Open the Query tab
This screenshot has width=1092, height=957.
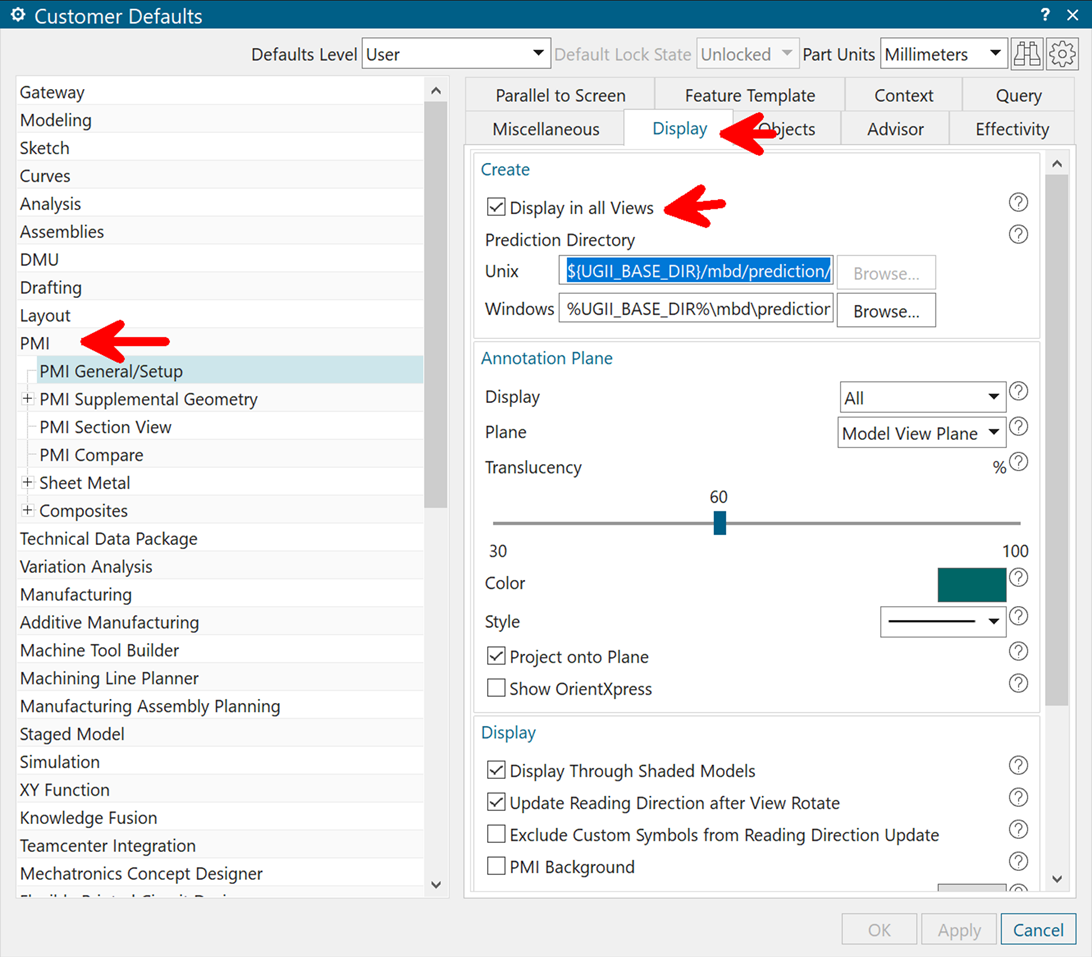(1018, 95)
